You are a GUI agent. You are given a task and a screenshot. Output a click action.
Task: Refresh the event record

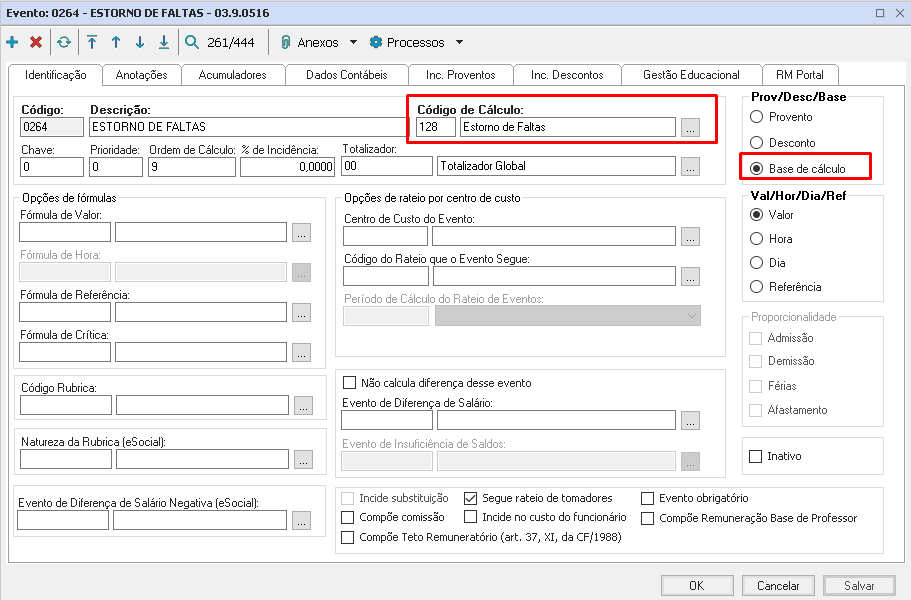(64, 42)
